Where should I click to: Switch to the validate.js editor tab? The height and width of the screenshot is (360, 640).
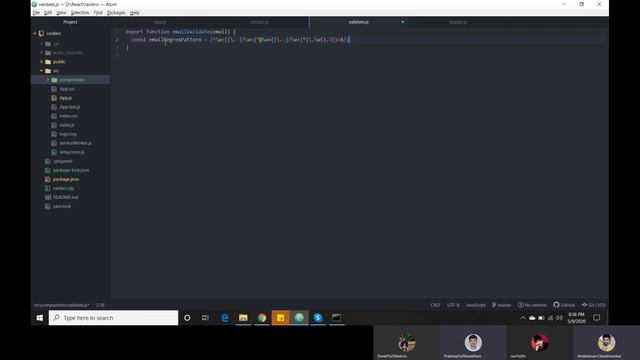359,22
